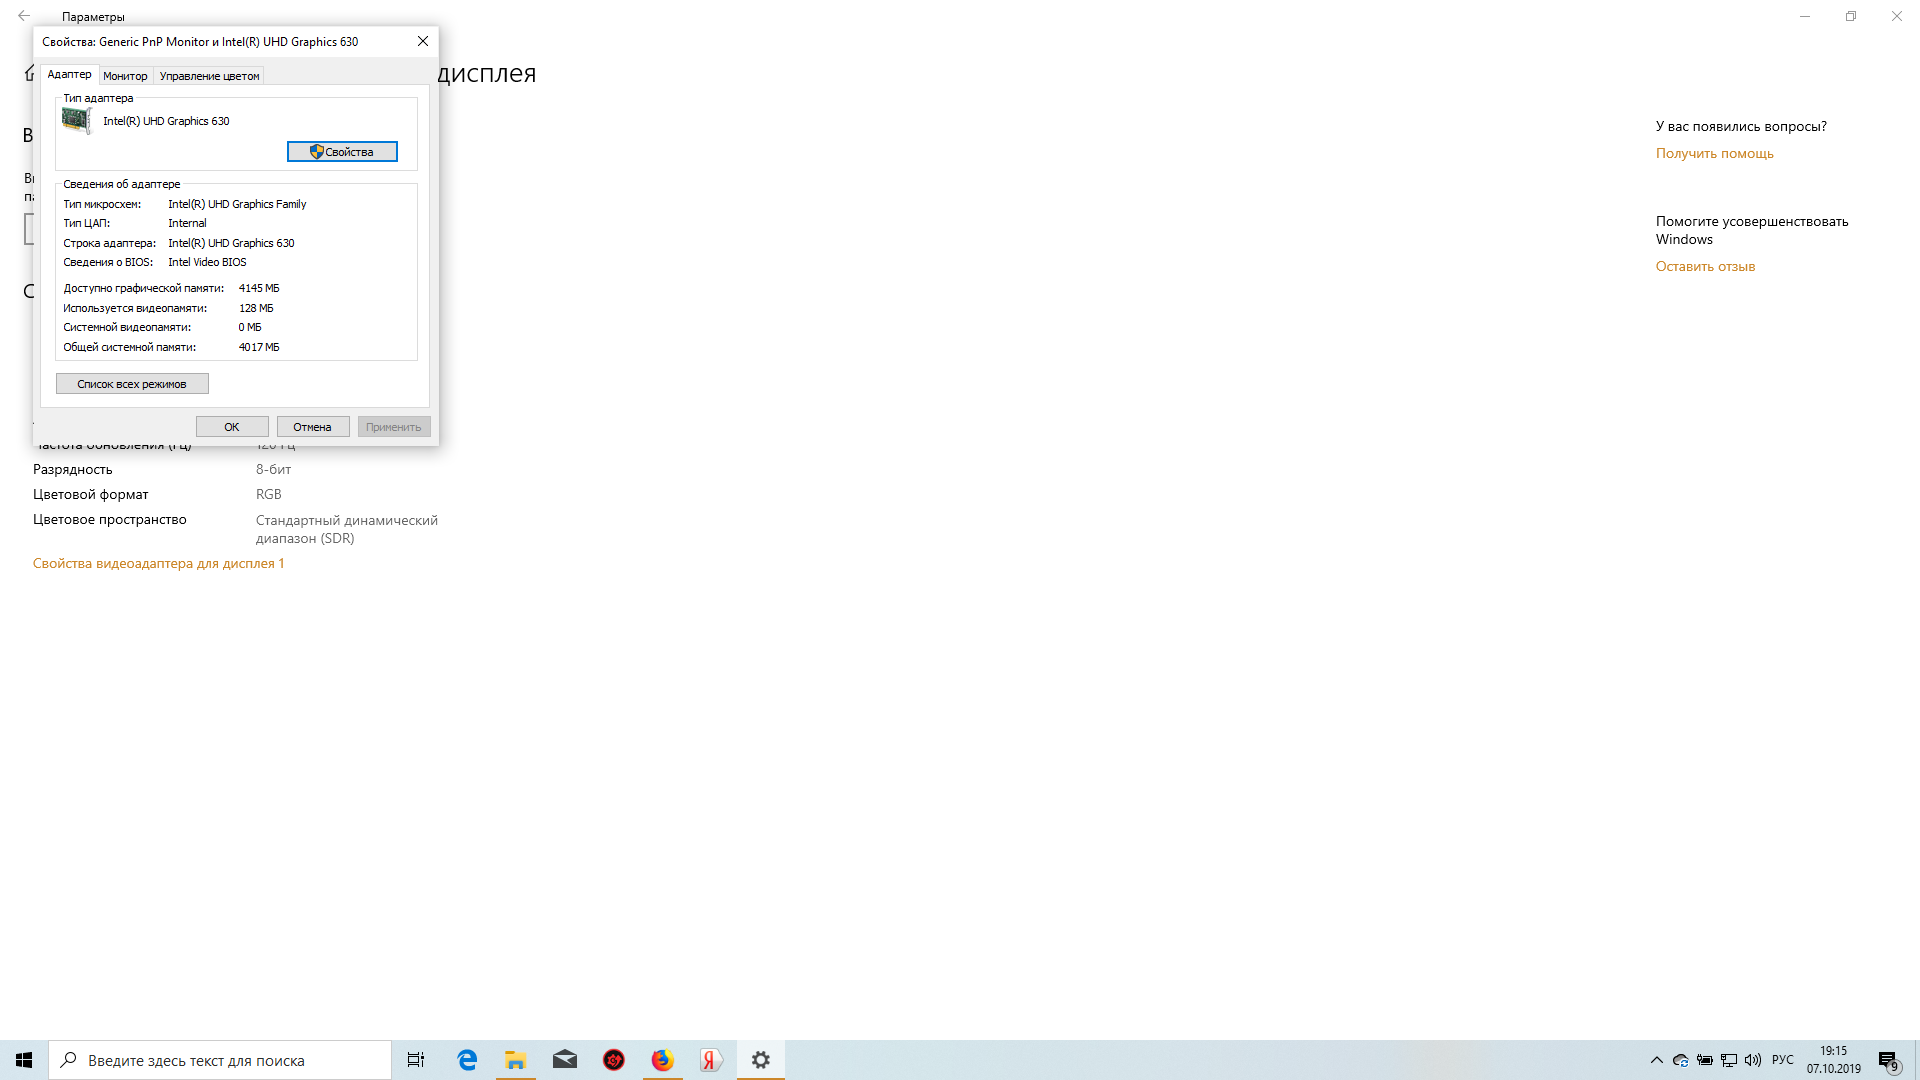Show hidden system tray icons

pos(1656,1060)
